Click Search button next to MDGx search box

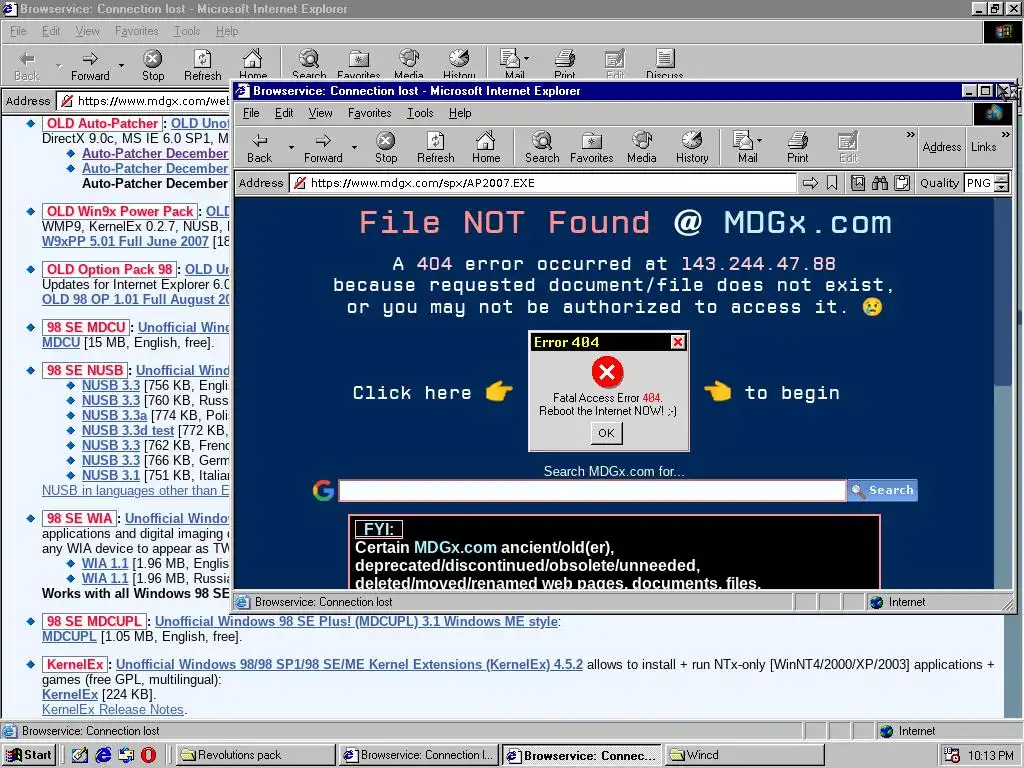pyautogui.click(x=882, y=490)
